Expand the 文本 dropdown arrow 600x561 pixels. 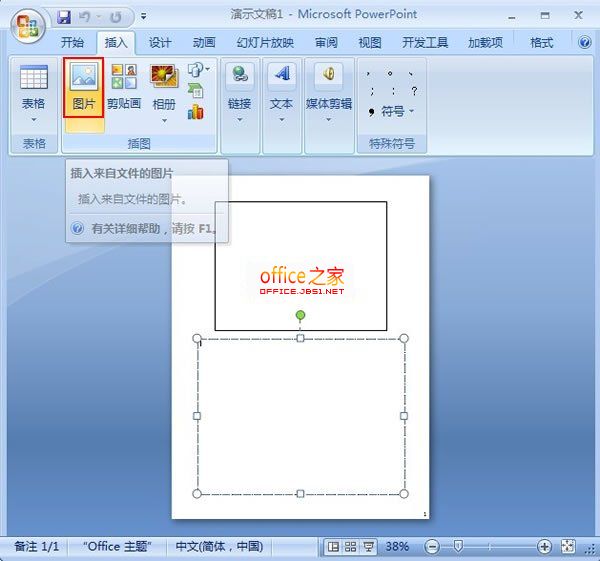coord(282,120)
